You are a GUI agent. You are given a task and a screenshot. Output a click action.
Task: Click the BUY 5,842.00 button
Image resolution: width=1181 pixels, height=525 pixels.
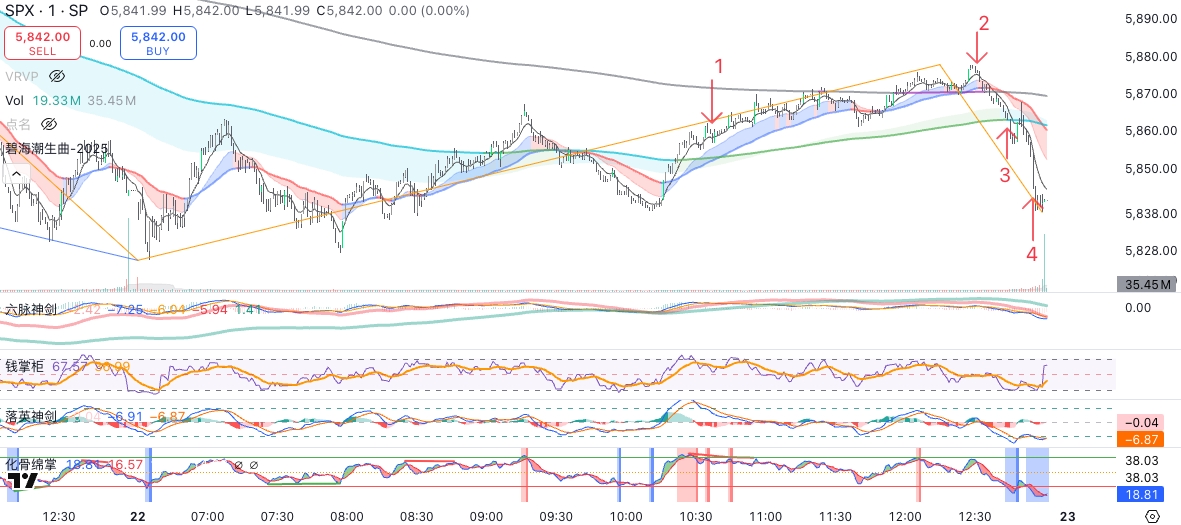pyautogui.click(x=158, y=43)
